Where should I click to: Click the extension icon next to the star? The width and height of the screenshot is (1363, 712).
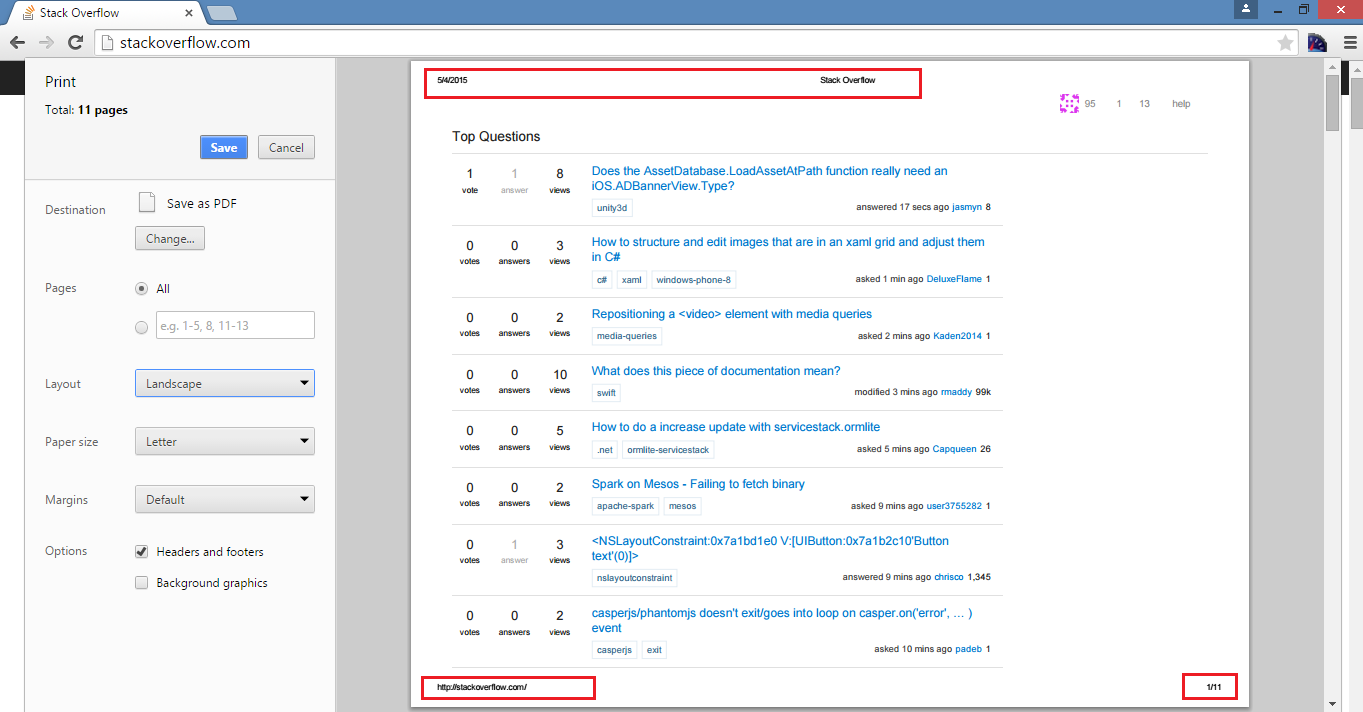pyautogui.click(x=1318, y=43)
